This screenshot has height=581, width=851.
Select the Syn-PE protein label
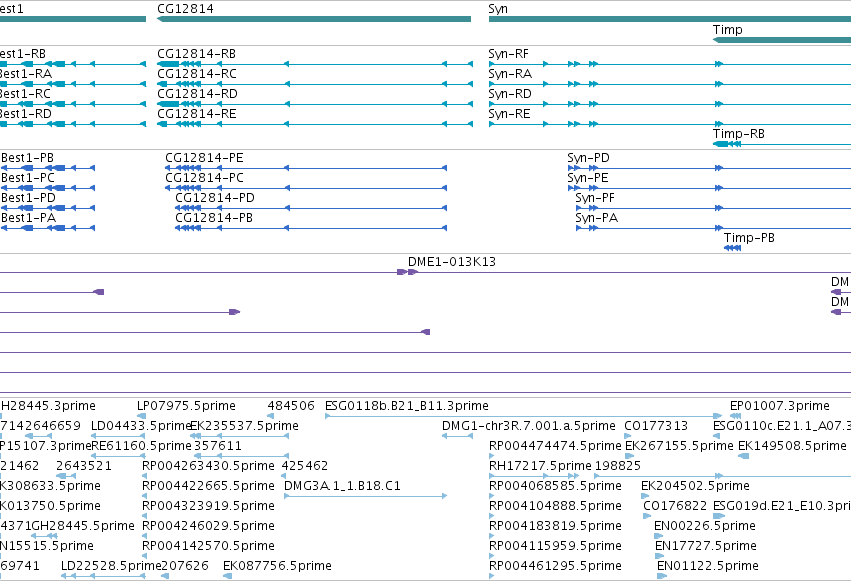[x=588, y=178]
